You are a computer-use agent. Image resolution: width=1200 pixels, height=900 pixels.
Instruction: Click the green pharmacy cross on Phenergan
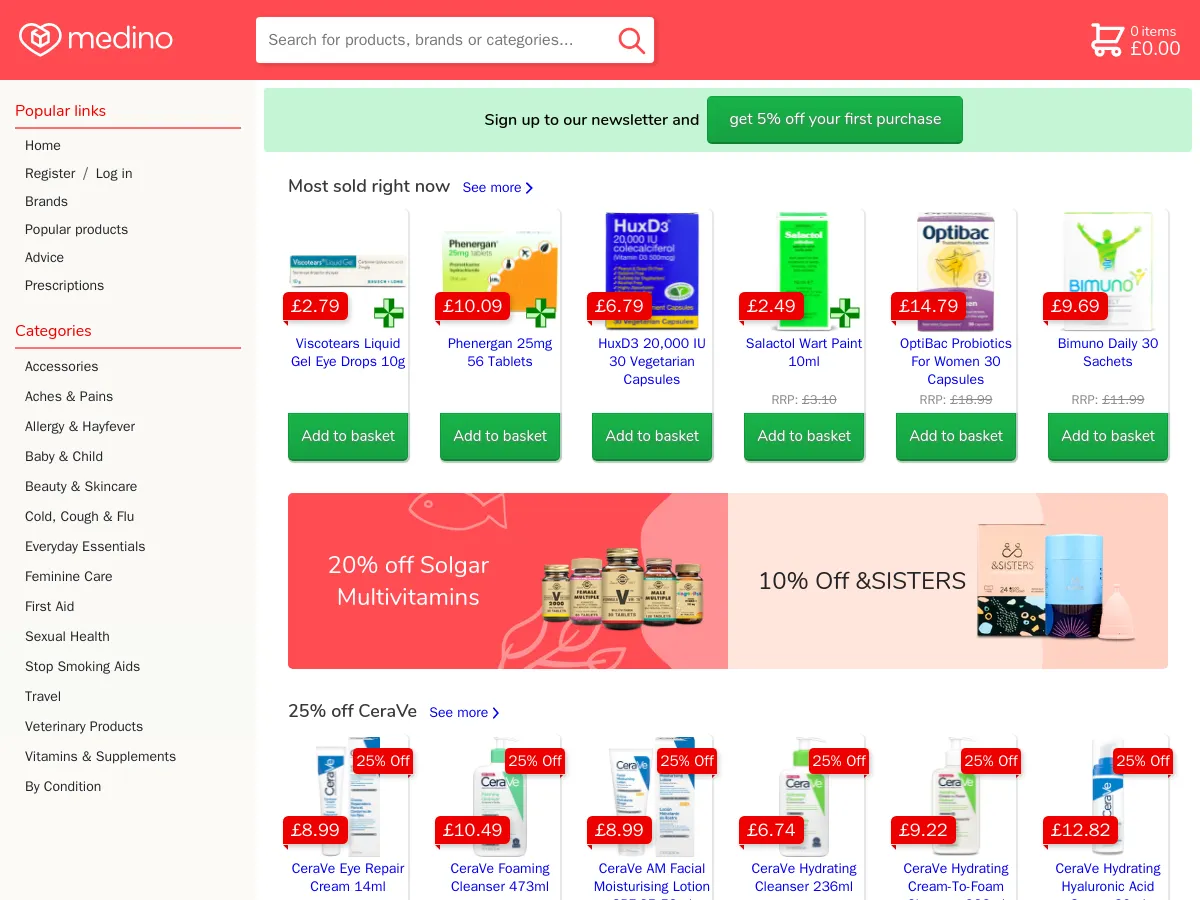[x=541, y=313]
